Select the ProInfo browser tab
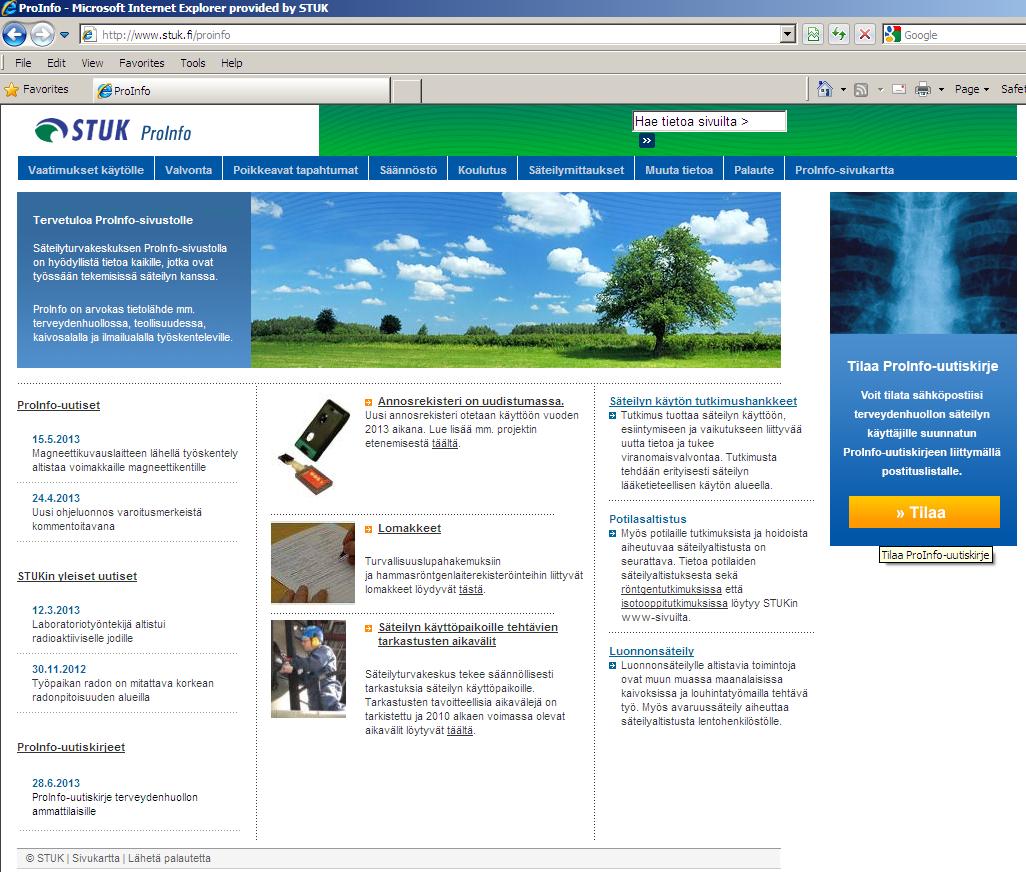The width and height of the screenshot is (1026, 872). (x=242, y=90)
